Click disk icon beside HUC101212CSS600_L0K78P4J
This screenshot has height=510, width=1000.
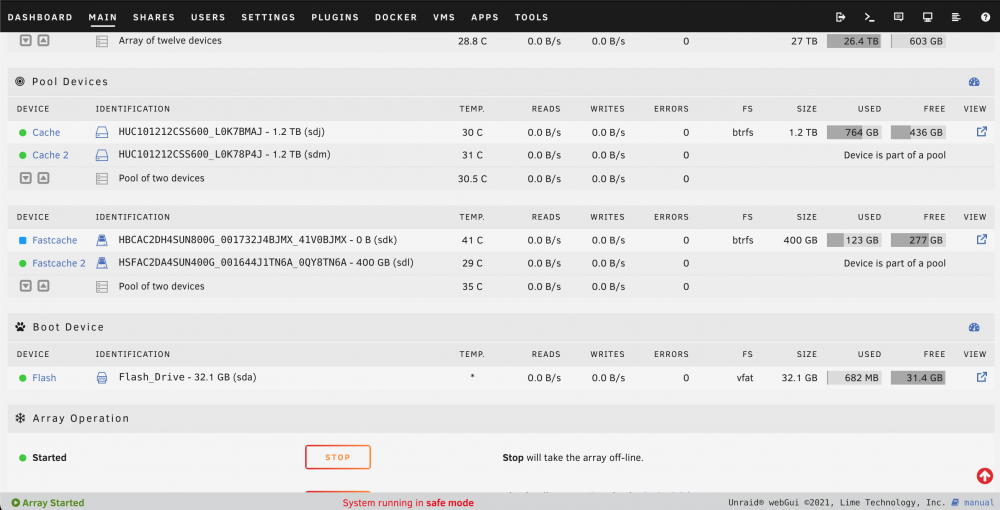click(x=102, y=155)
